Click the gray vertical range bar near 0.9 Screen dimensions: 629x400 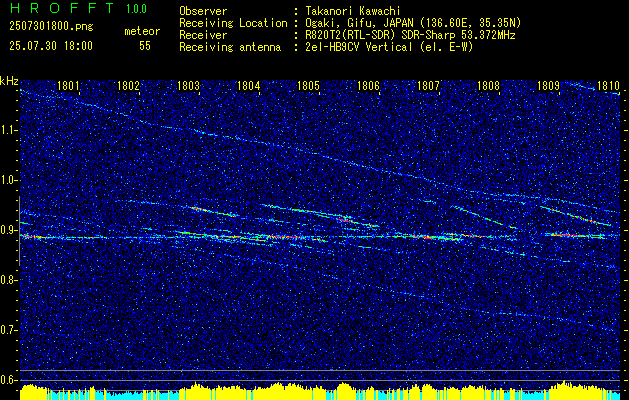[x=19, y=231]
